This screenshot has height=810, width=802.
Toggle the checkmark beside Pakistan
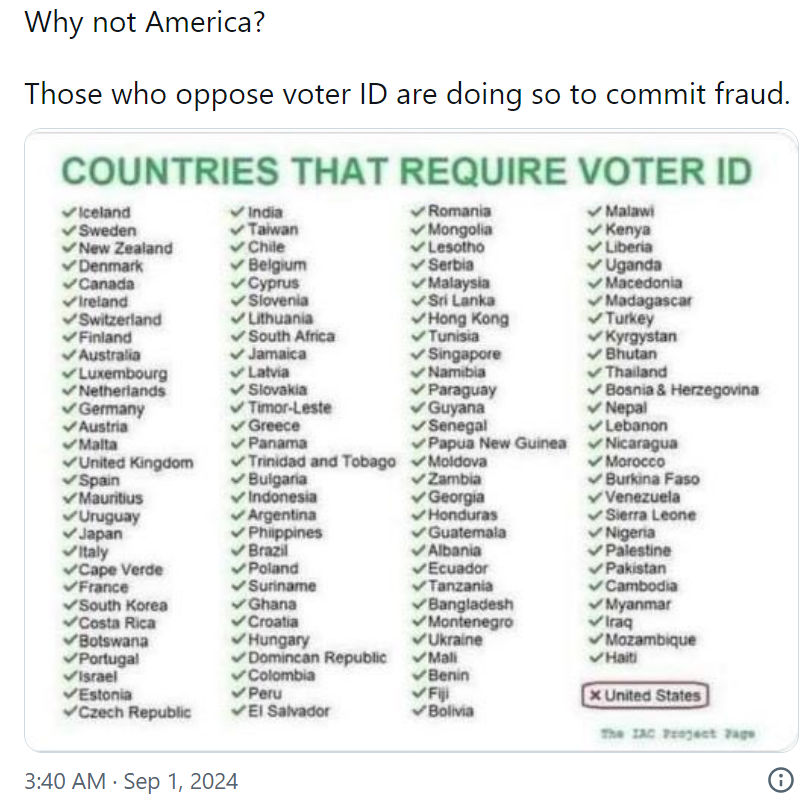[597, 569]
